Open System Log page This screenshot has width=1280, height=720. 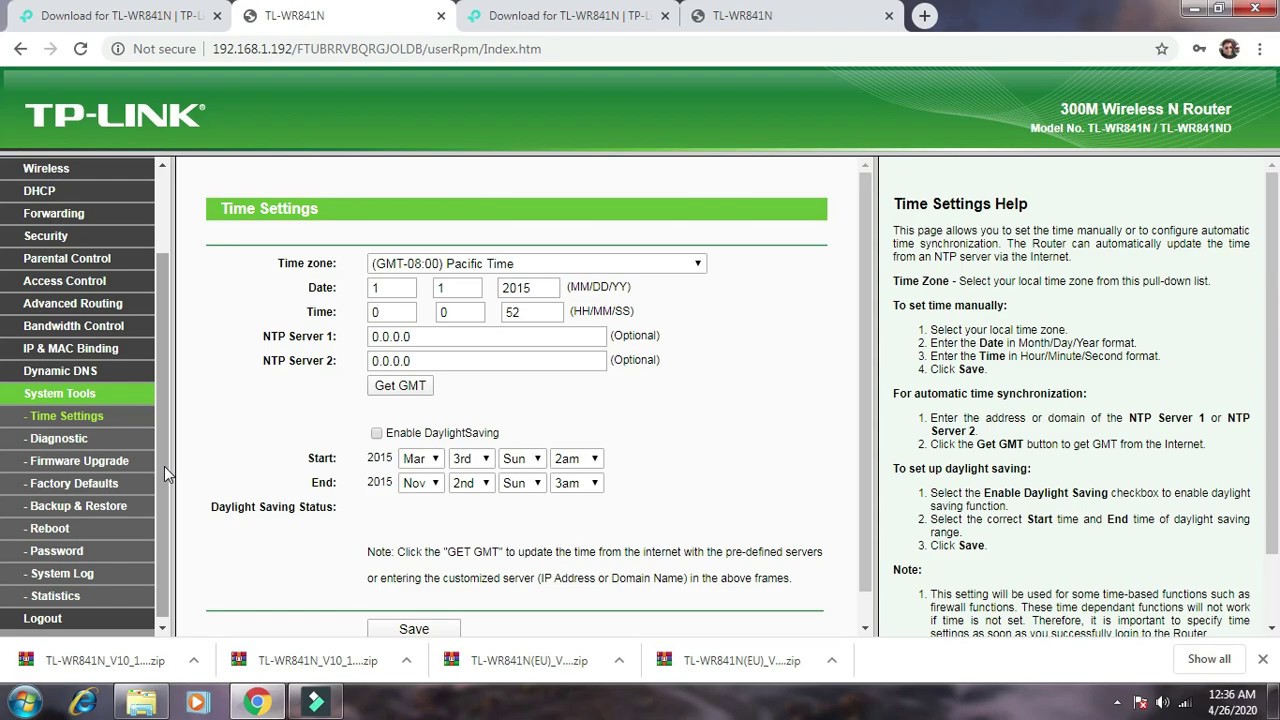(77, 573)
